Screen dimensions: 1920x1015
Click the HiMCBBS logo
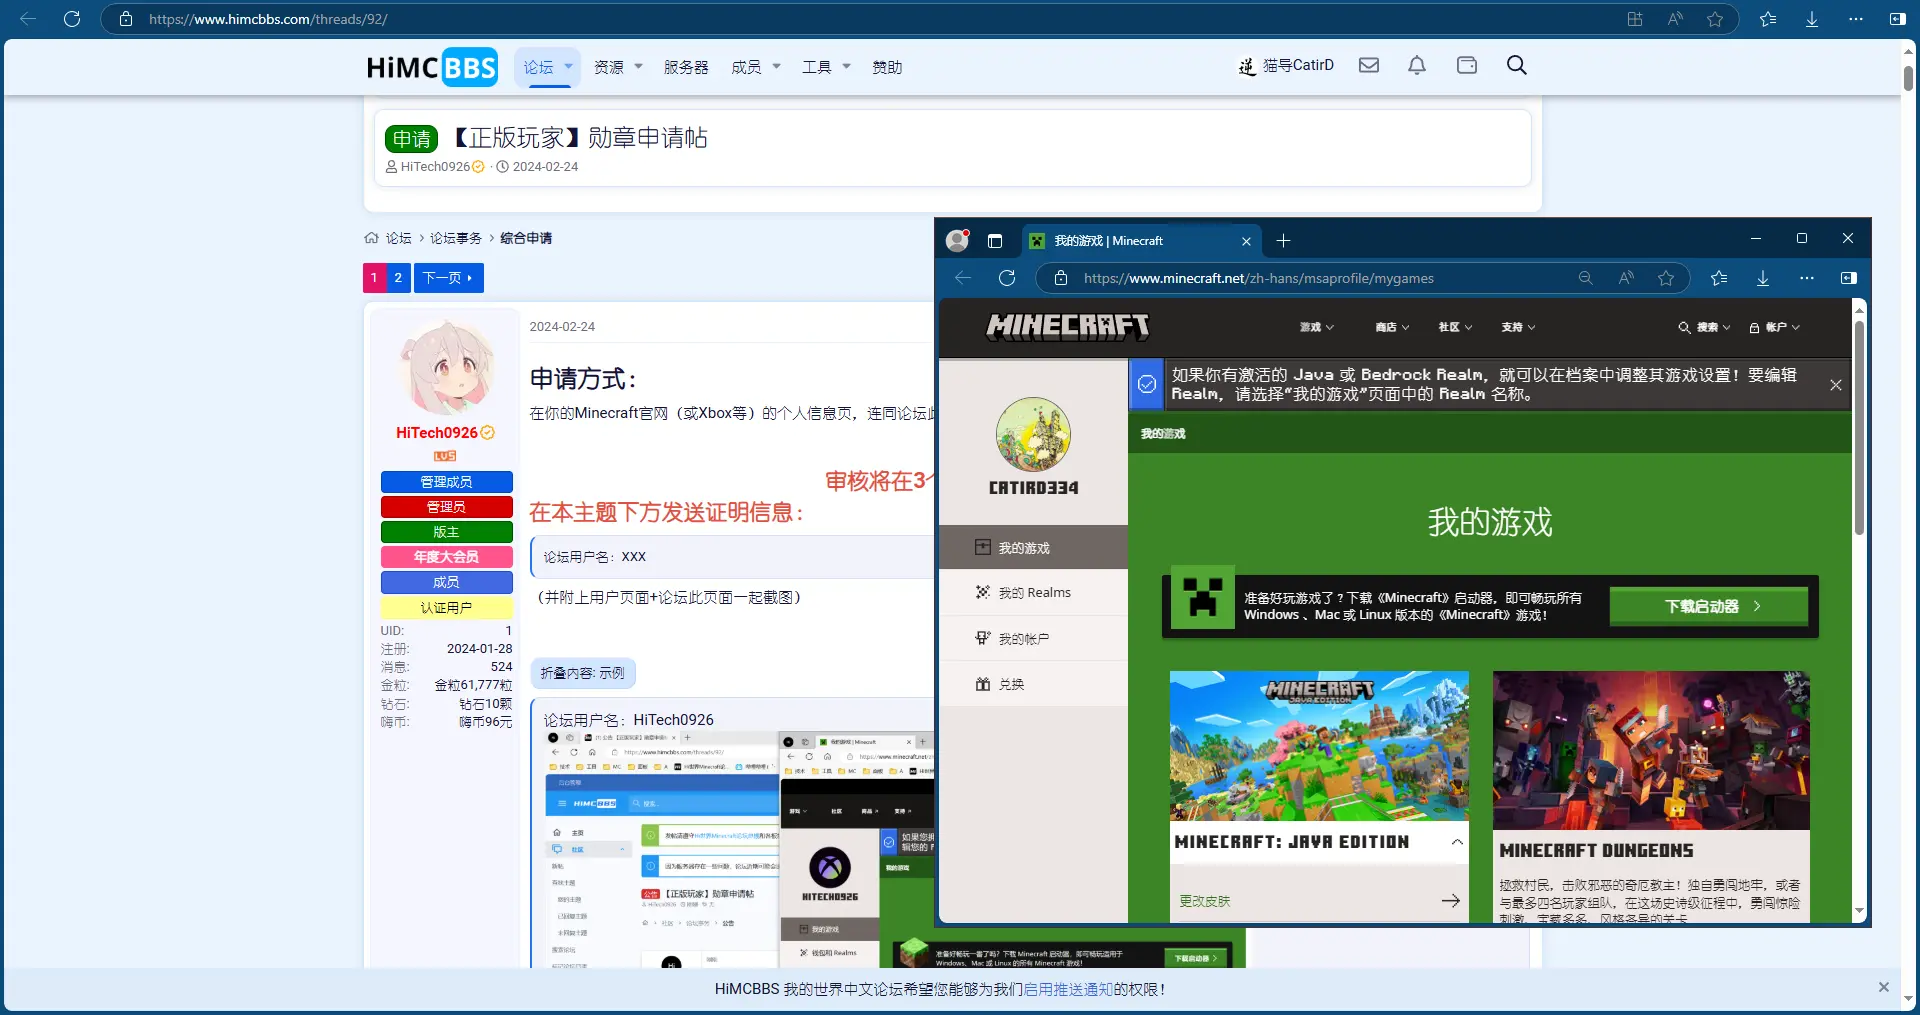431,66
